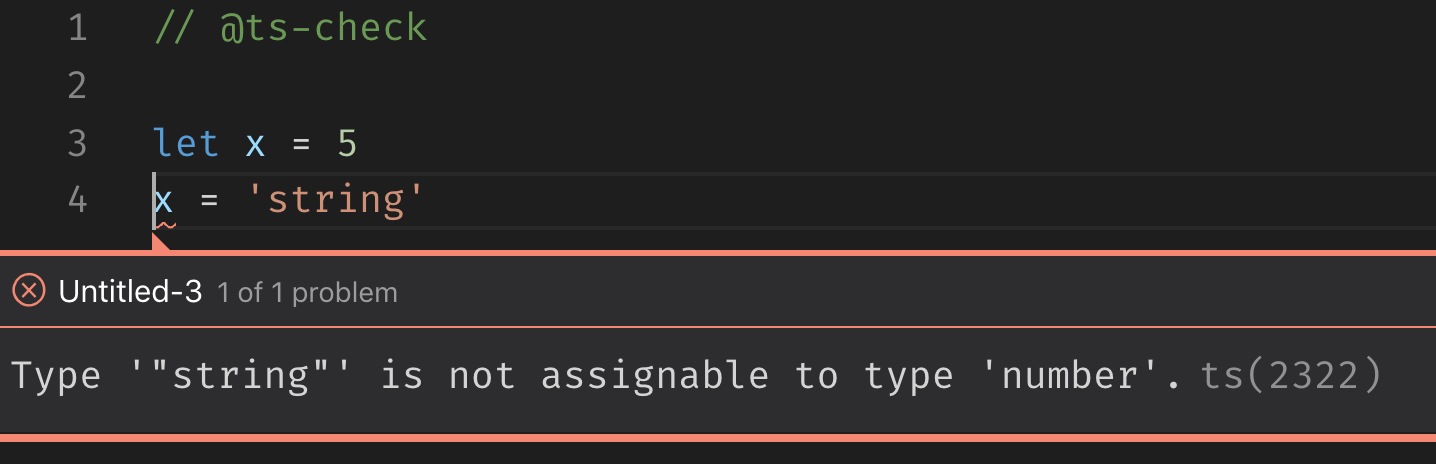Select line number 3 in the gutter
The width and height of the screenshot is (1436, 464).
point(78,143)
